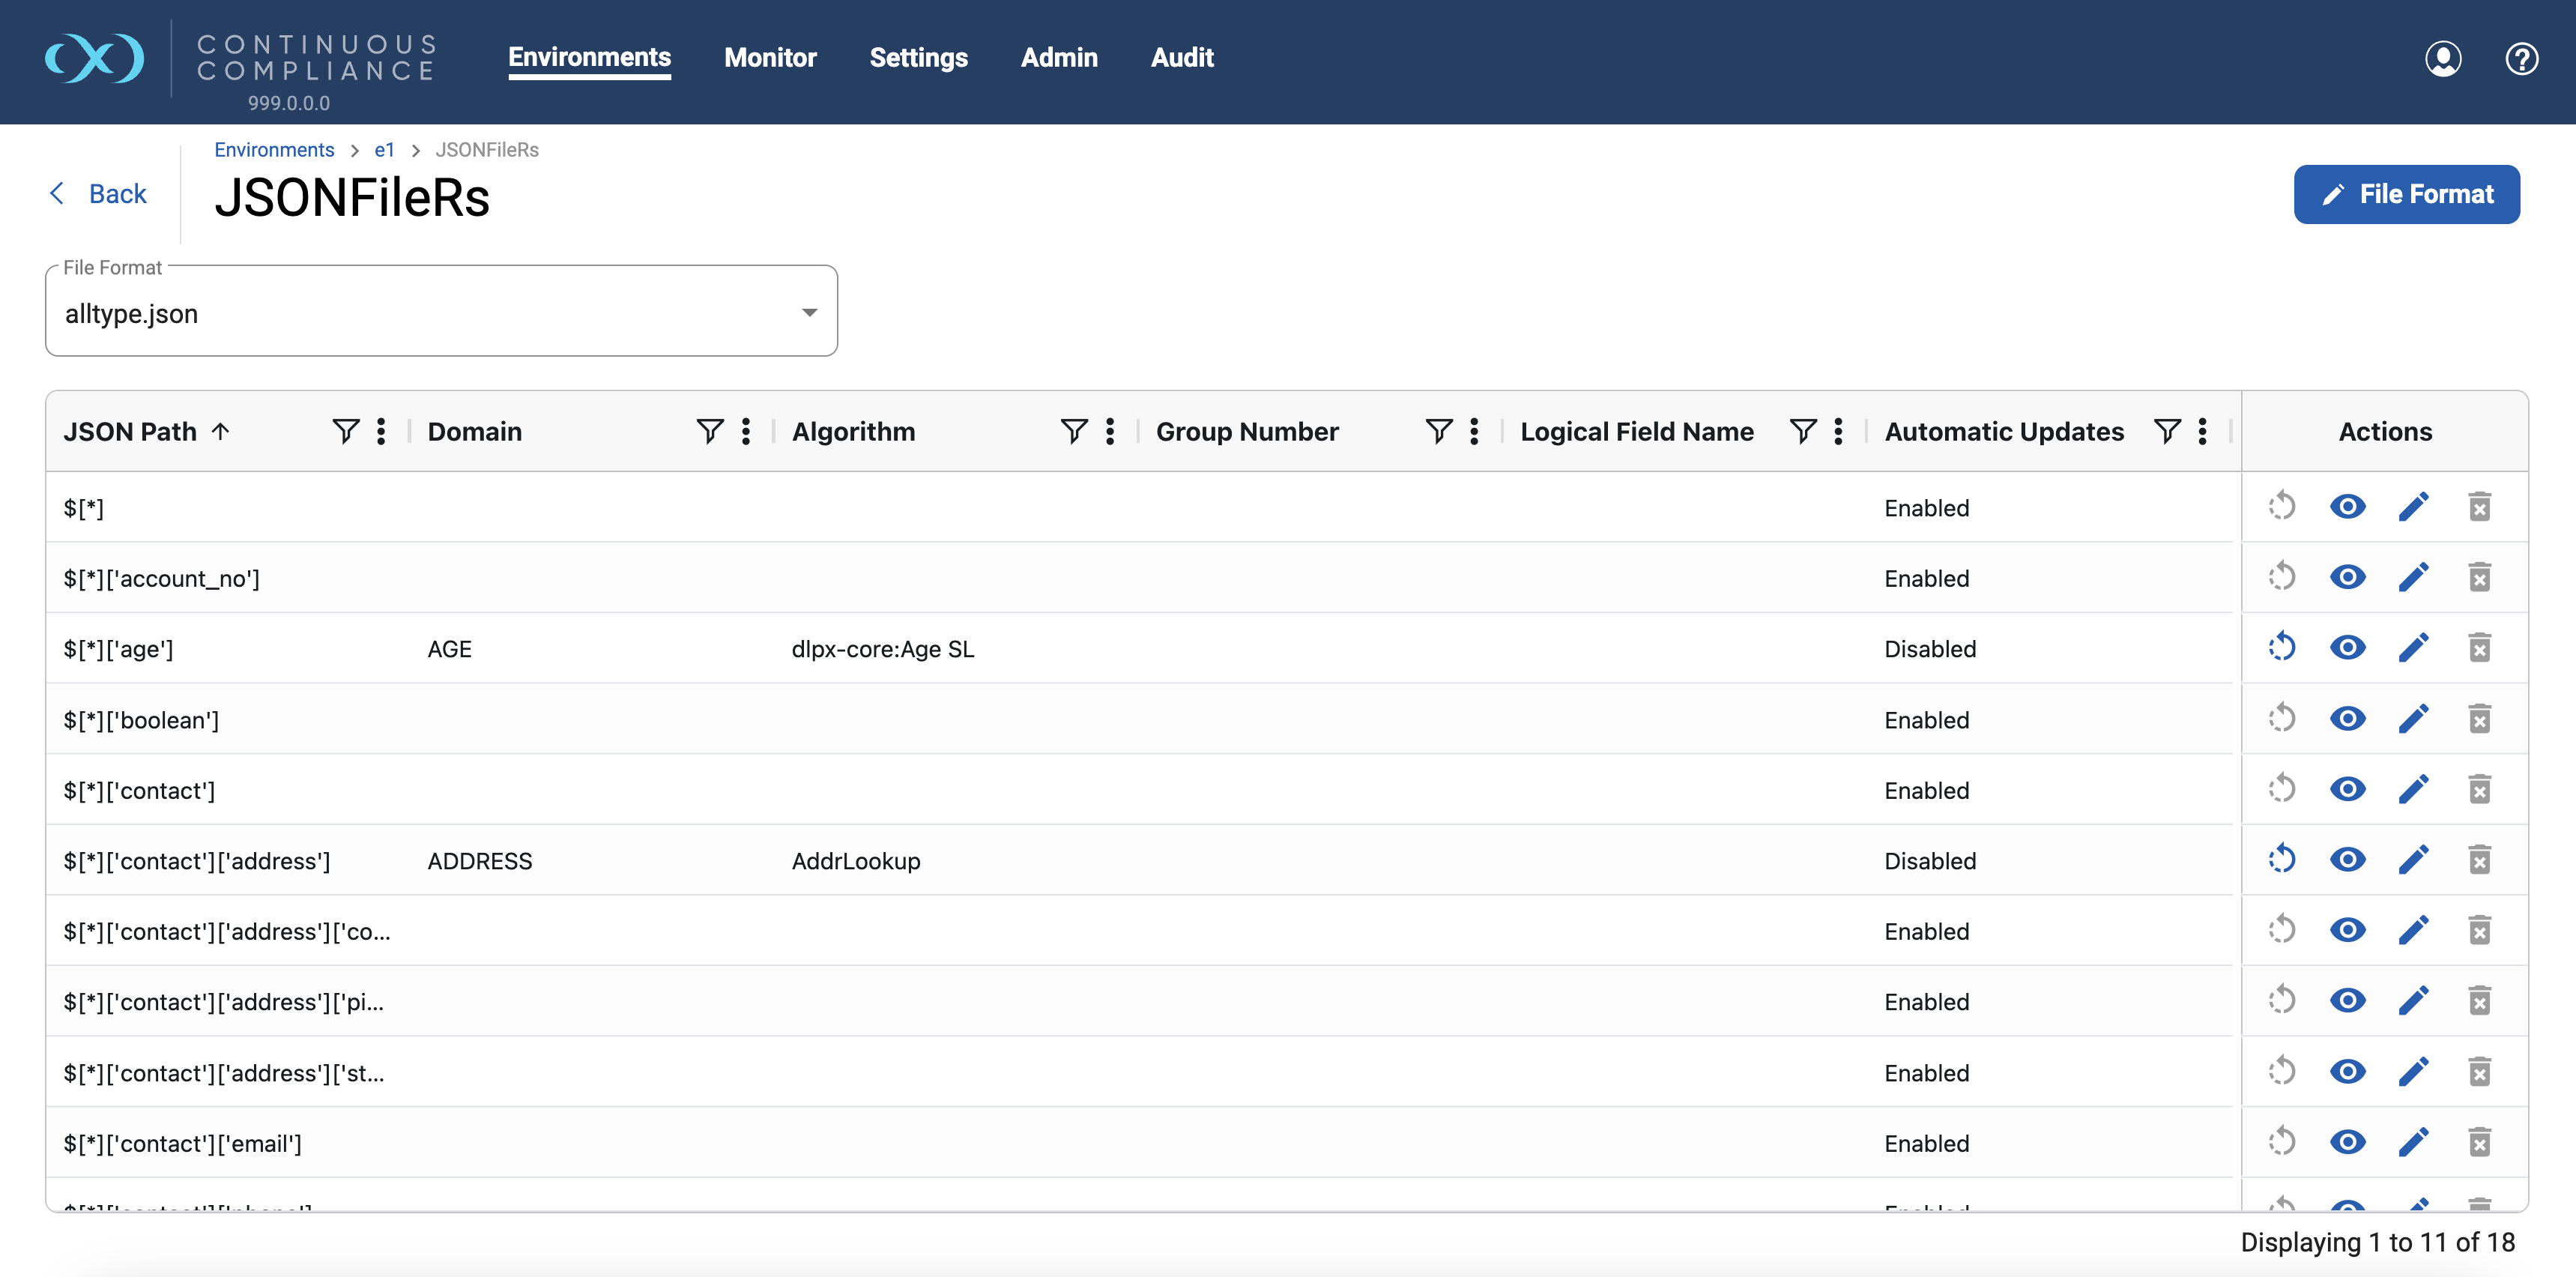Open the filter on the Domain column
The height and width of the screenshot is (1277, 2576).
[x=709, y=431]
